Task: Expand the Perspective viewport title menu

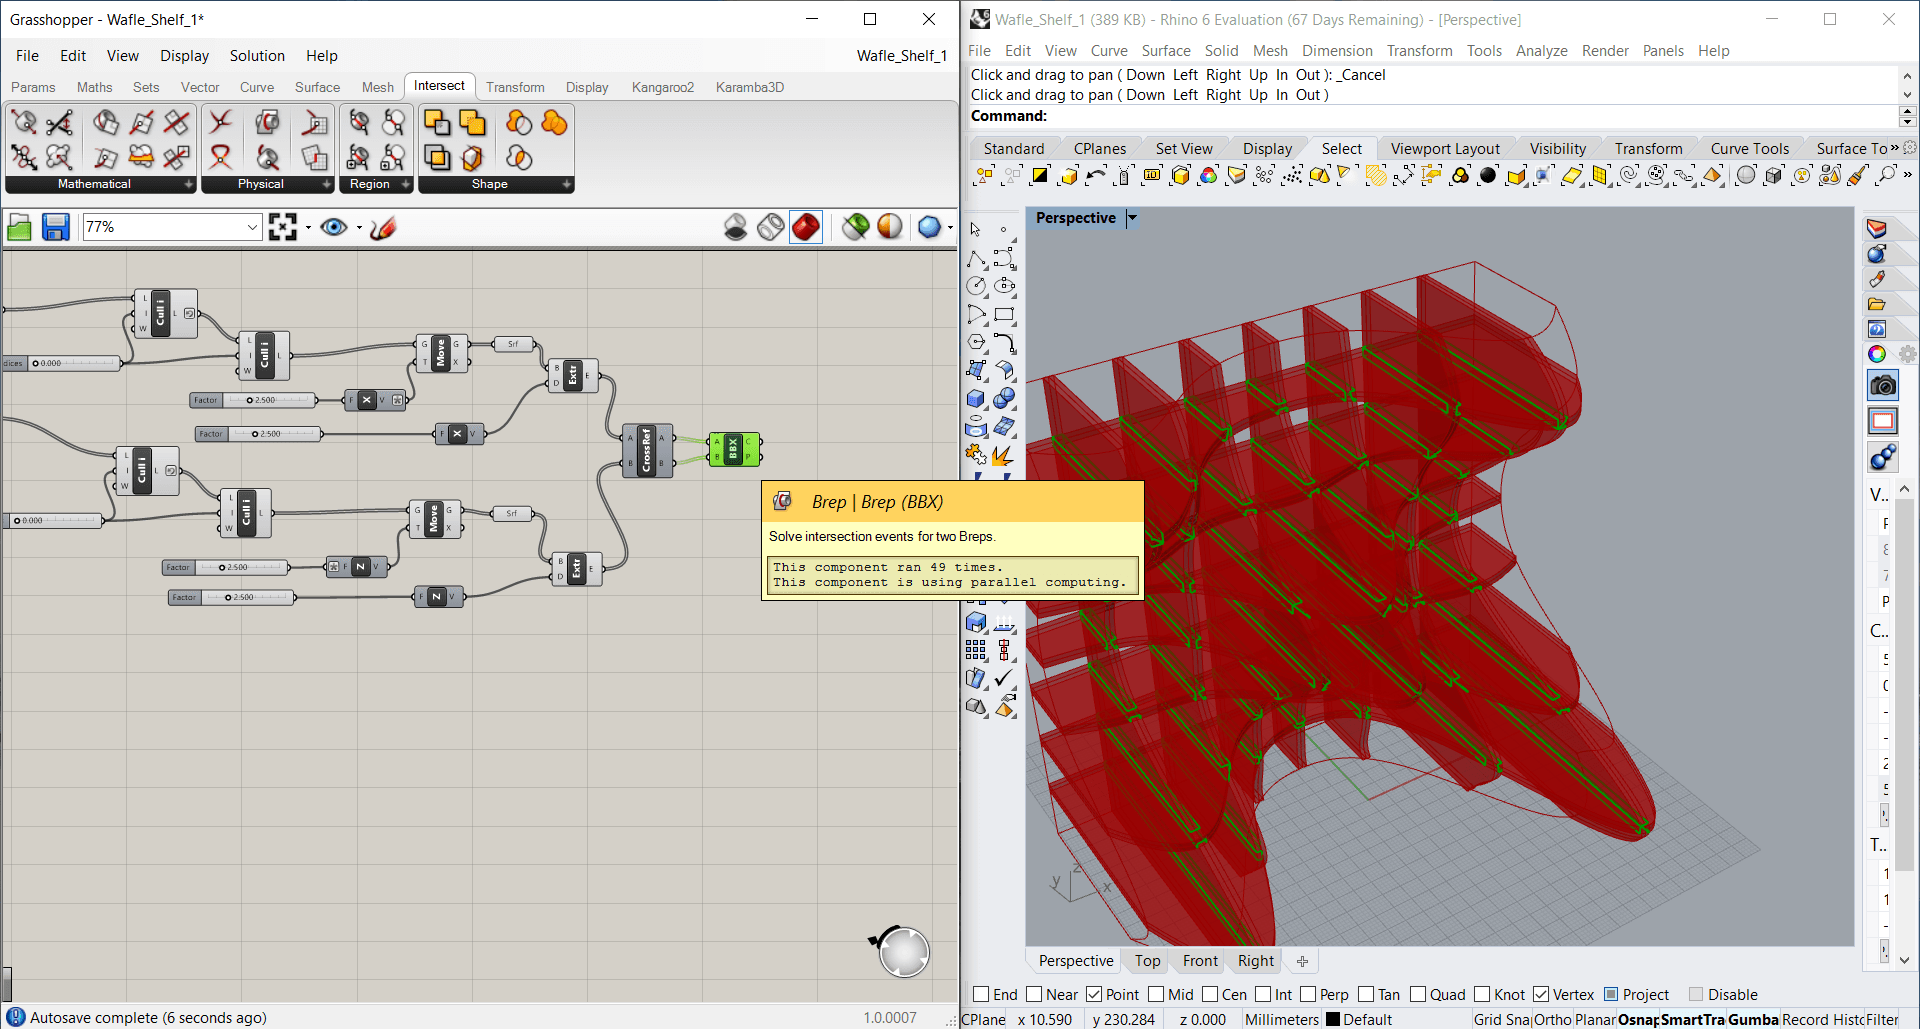Action: (x=1132, y=218)
